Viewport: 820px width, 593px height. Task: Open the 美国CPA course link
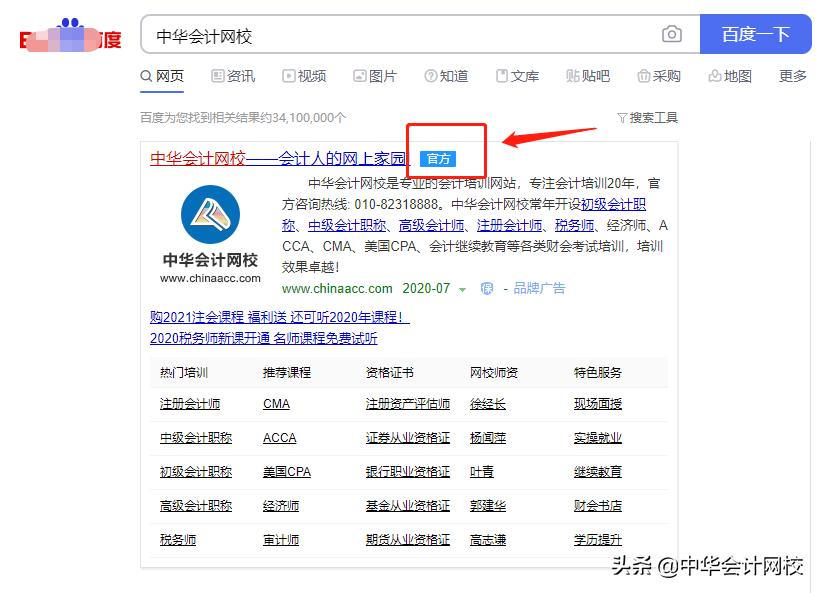pos(287,472)
